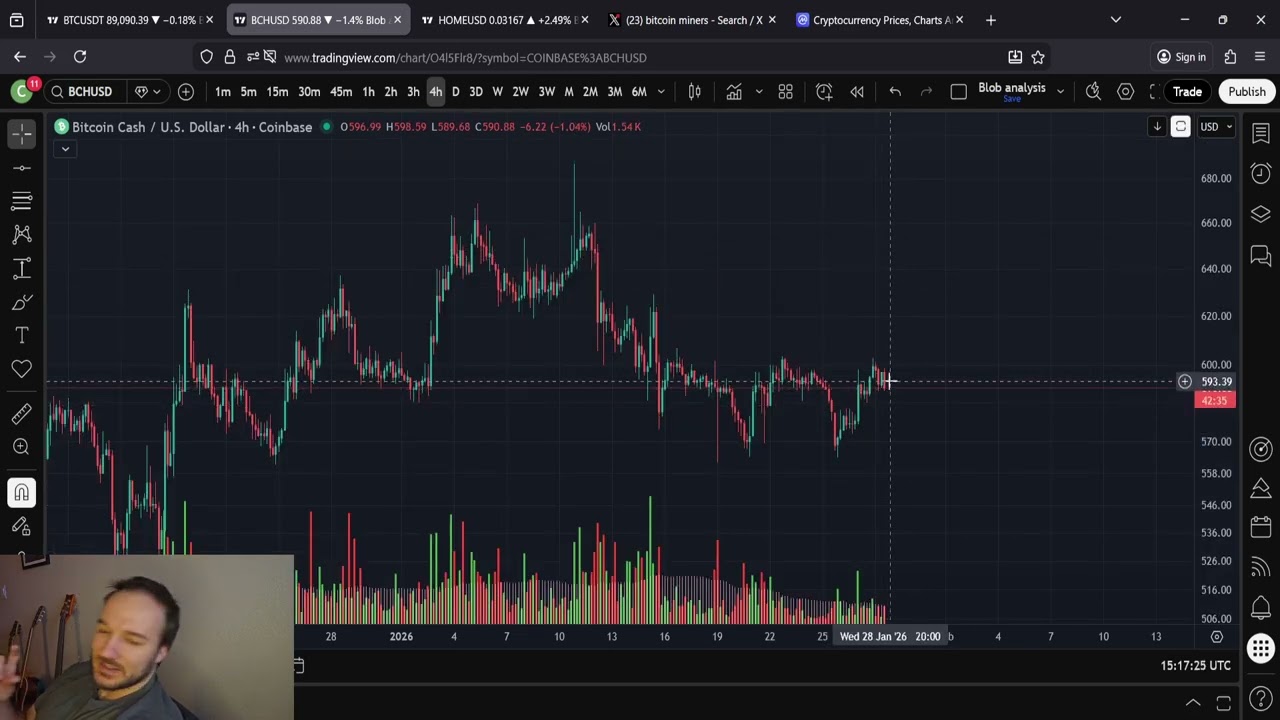Open the object tree layers panel
Viewport: 1280px width, 720px height.
pyautogui.click(x=1261, y=215)
